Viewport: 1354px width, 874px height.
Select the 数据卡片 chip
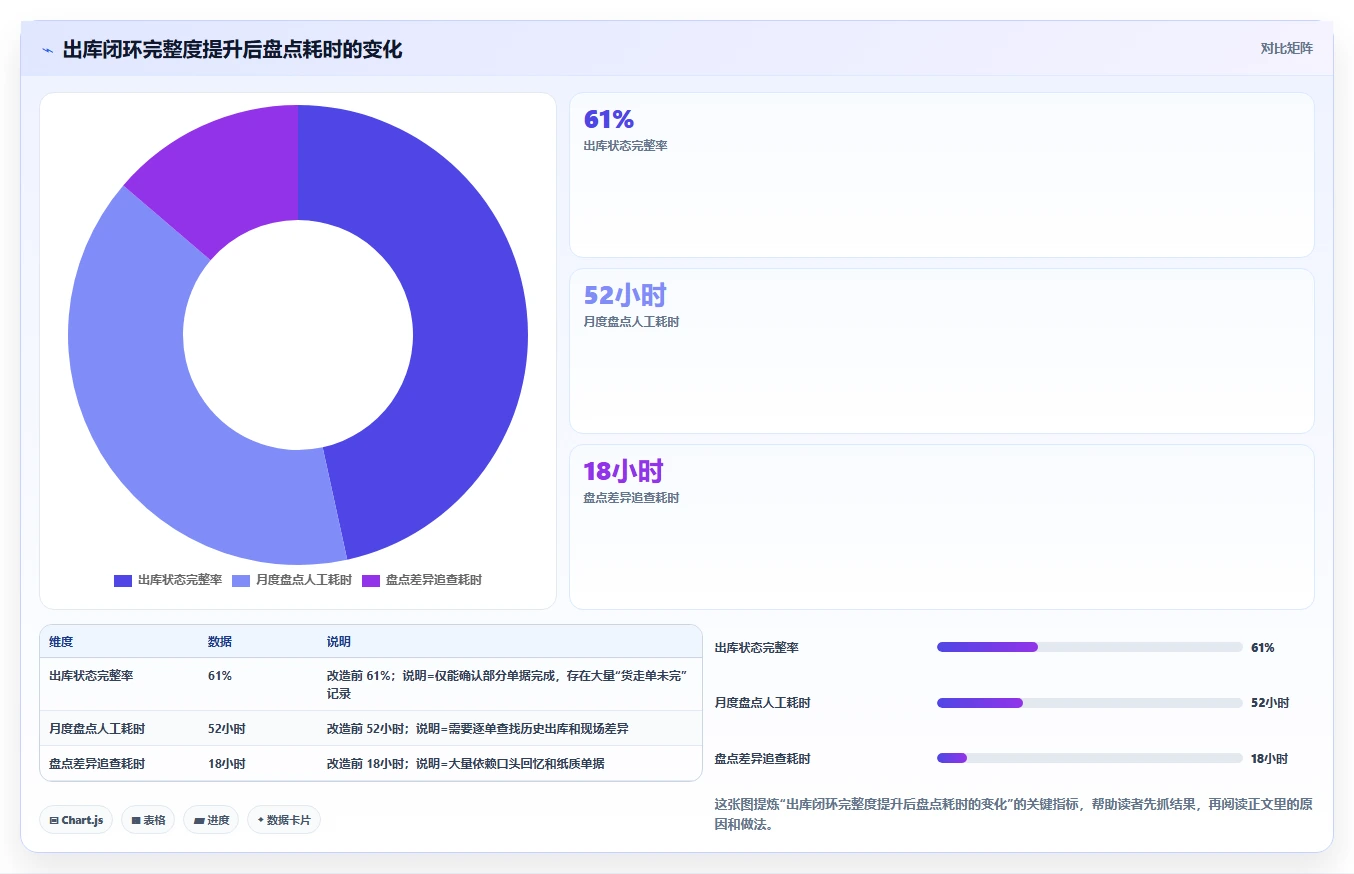(284, 820)
